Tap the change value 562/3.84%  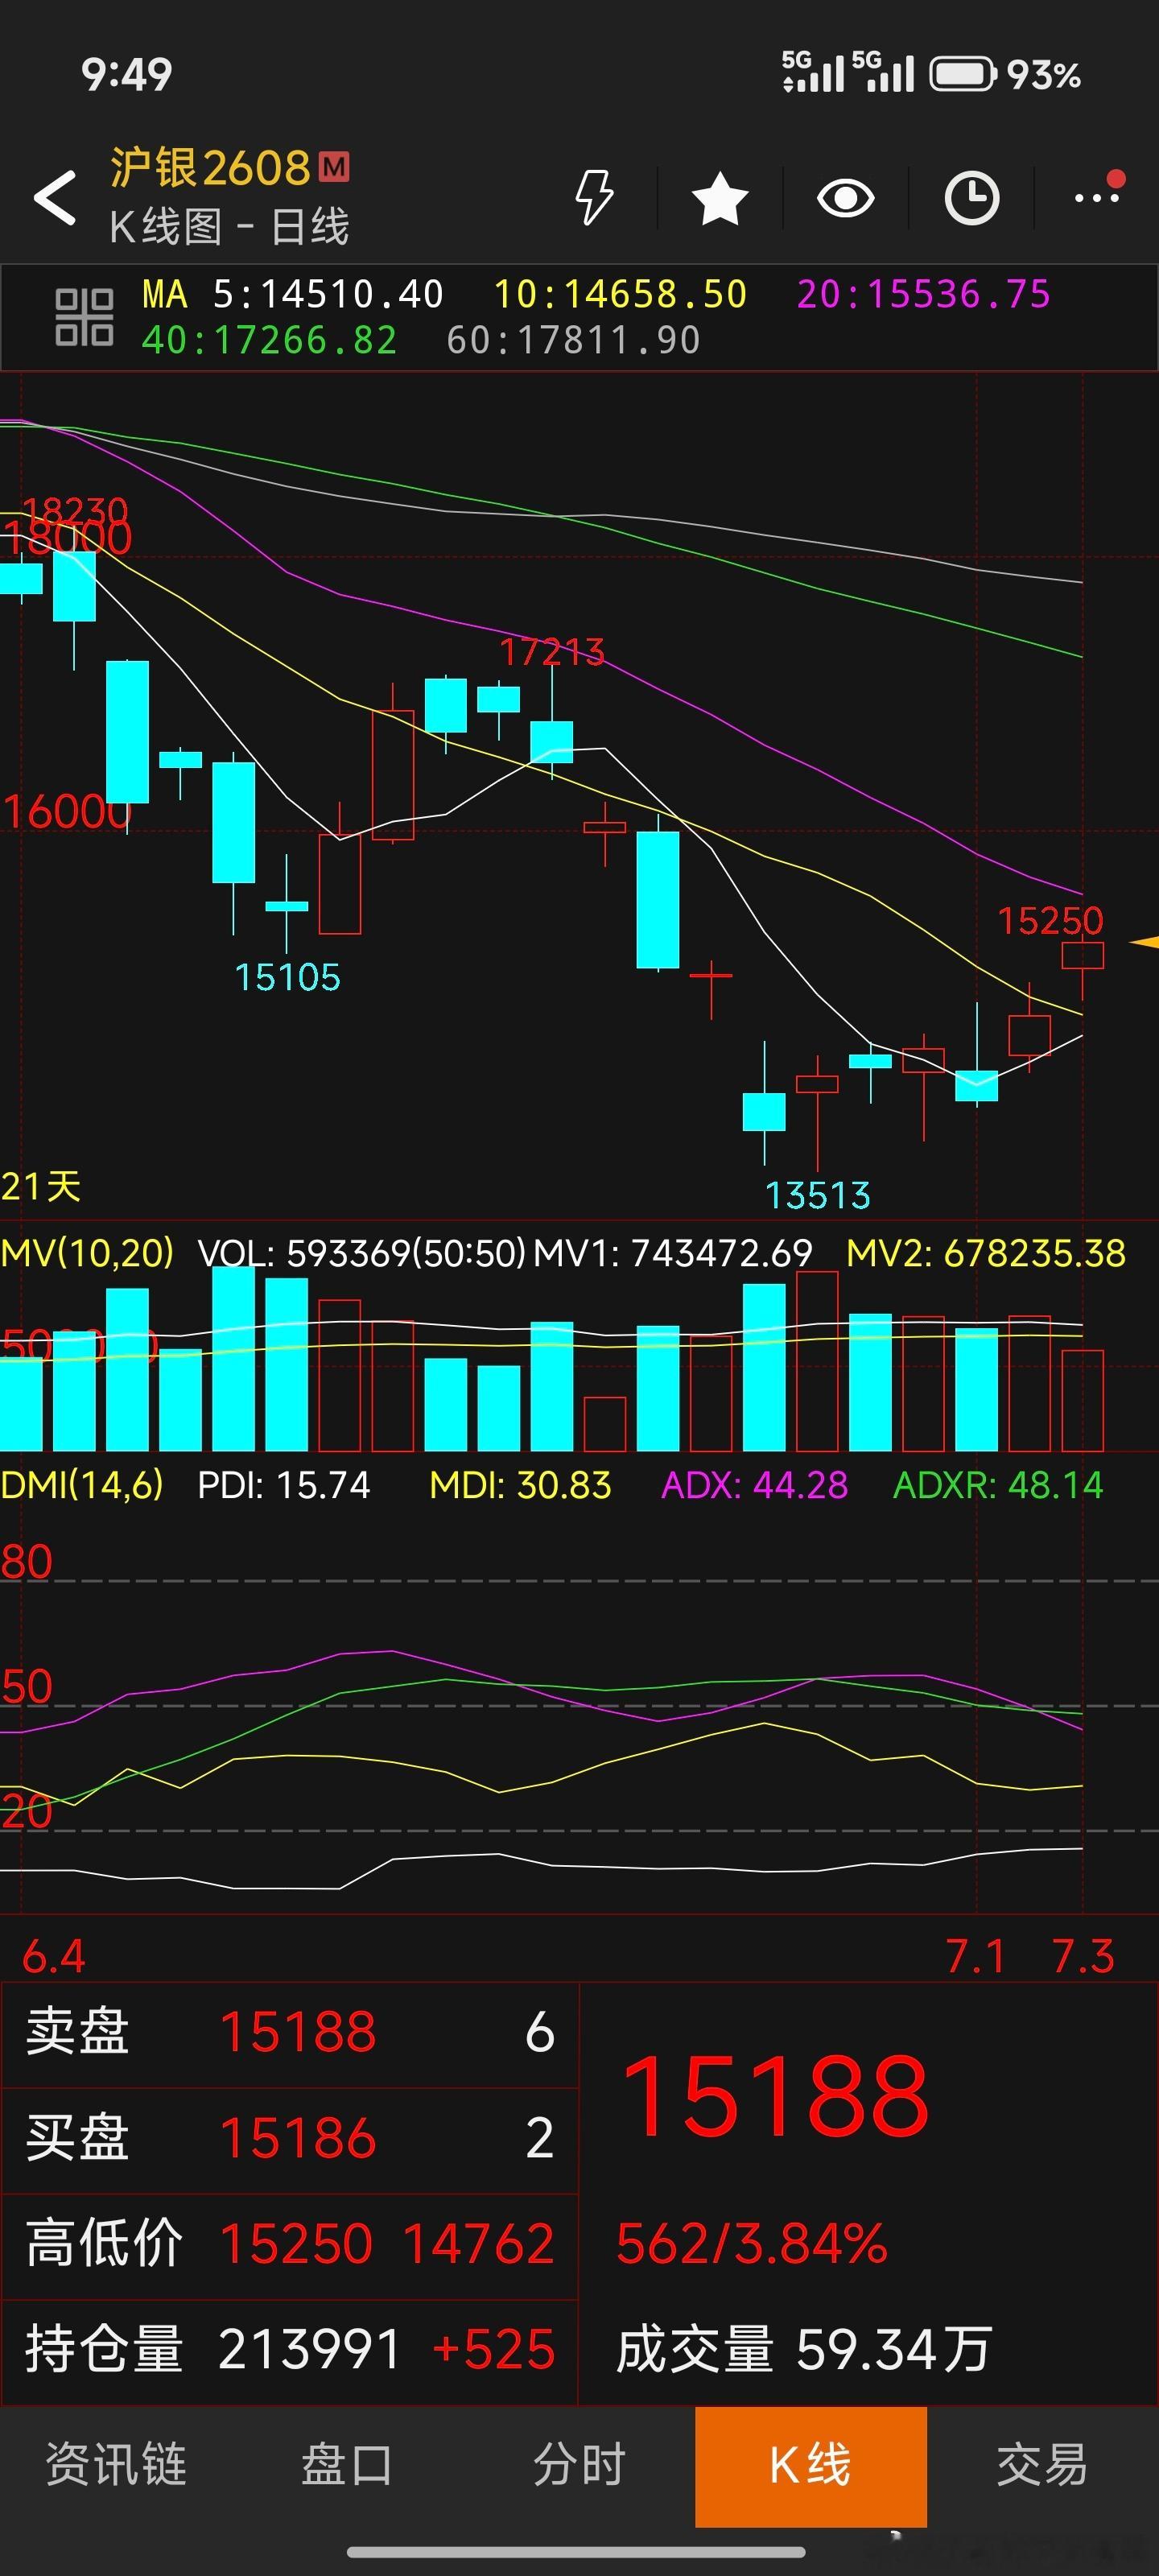tap(752, 2244)
